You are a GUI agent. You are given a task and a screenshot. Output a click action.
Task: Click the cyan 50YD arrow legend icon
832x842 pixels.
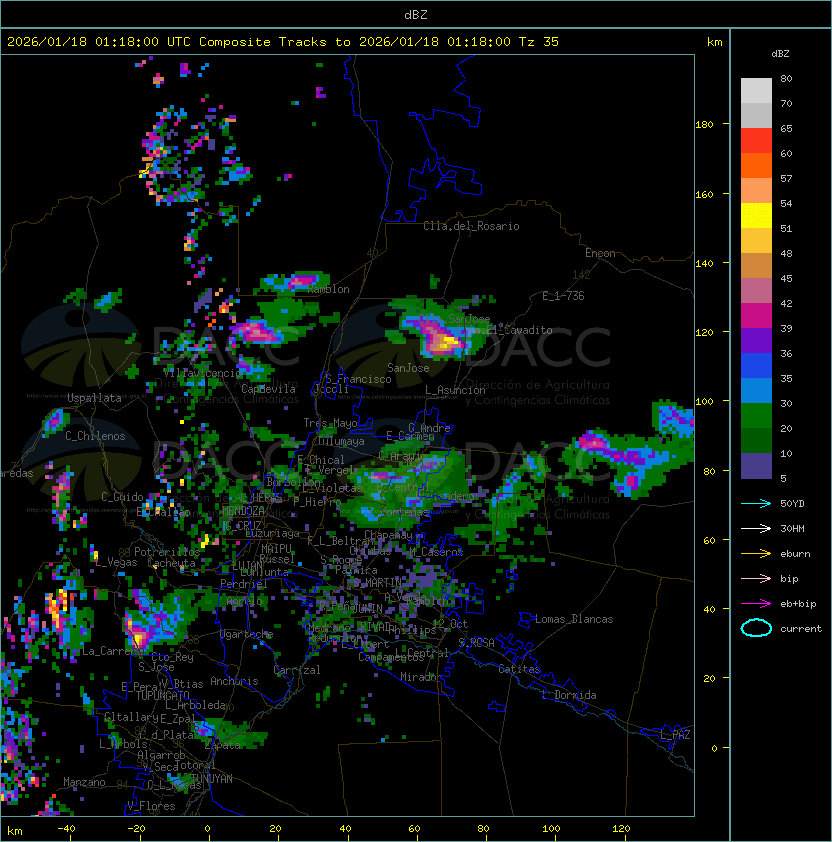(756, 504)
